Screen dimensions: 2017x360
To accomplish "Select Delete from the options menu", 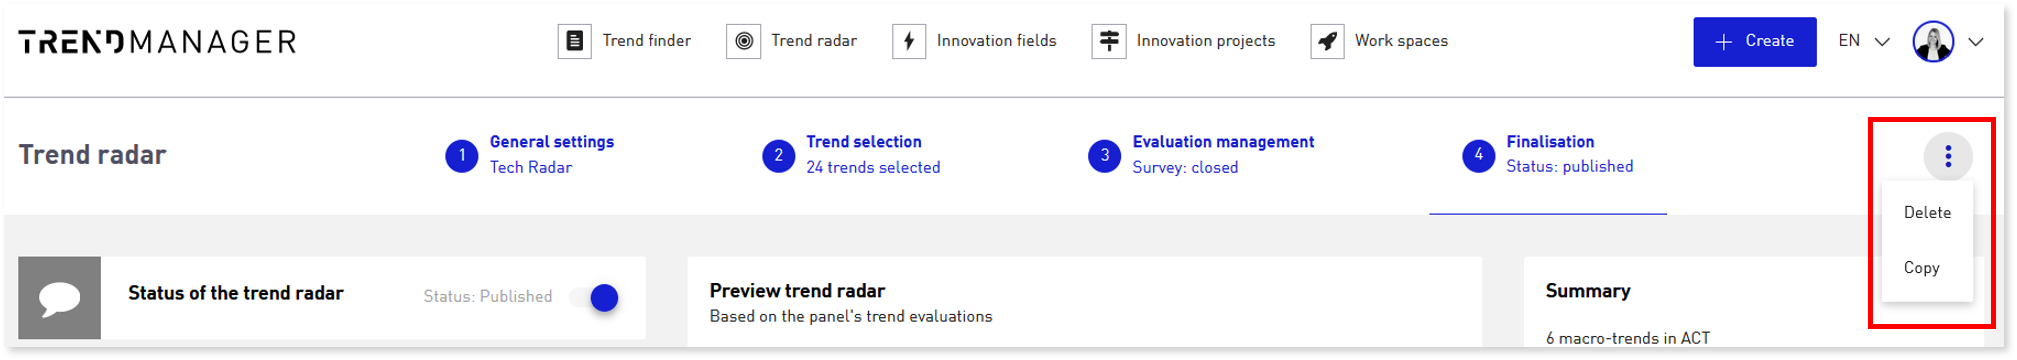I will point(1927,212).
